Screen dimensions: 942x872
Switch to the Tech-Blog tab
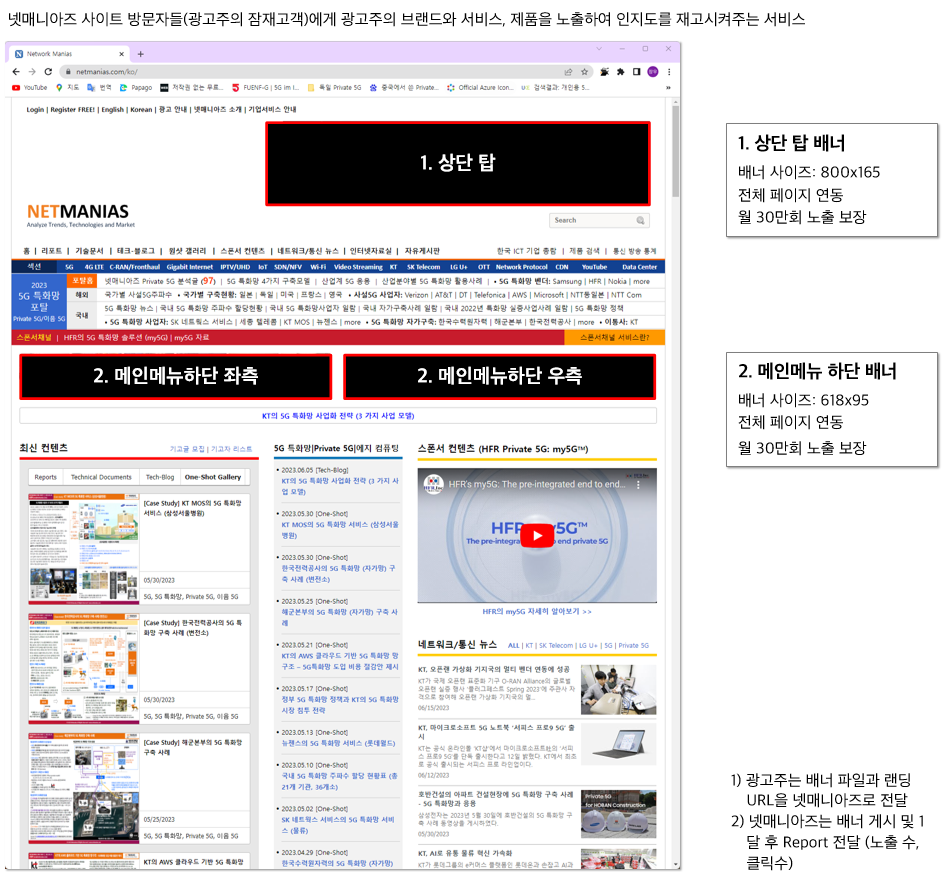(160, 477)
